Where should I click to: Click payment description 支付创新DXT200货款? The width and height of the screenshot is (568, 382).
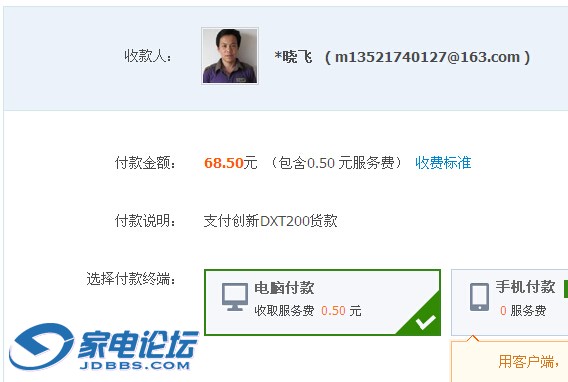coord(270,221)
